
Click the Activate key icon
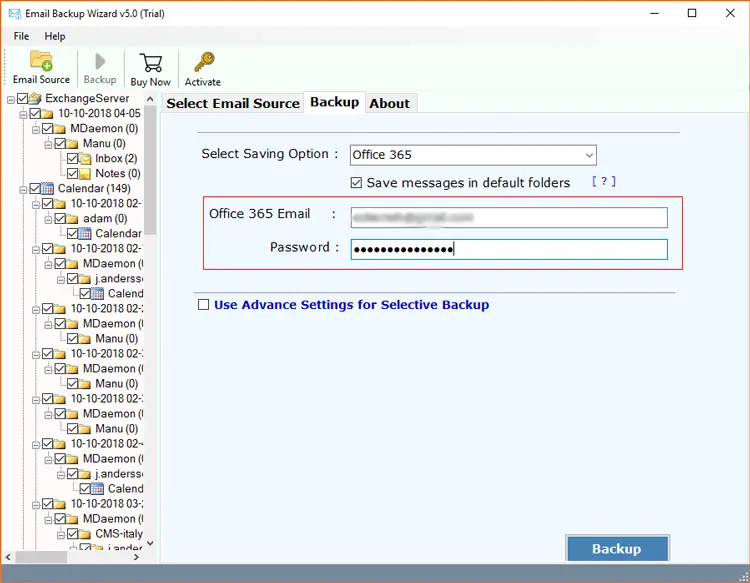coord(203,63)
